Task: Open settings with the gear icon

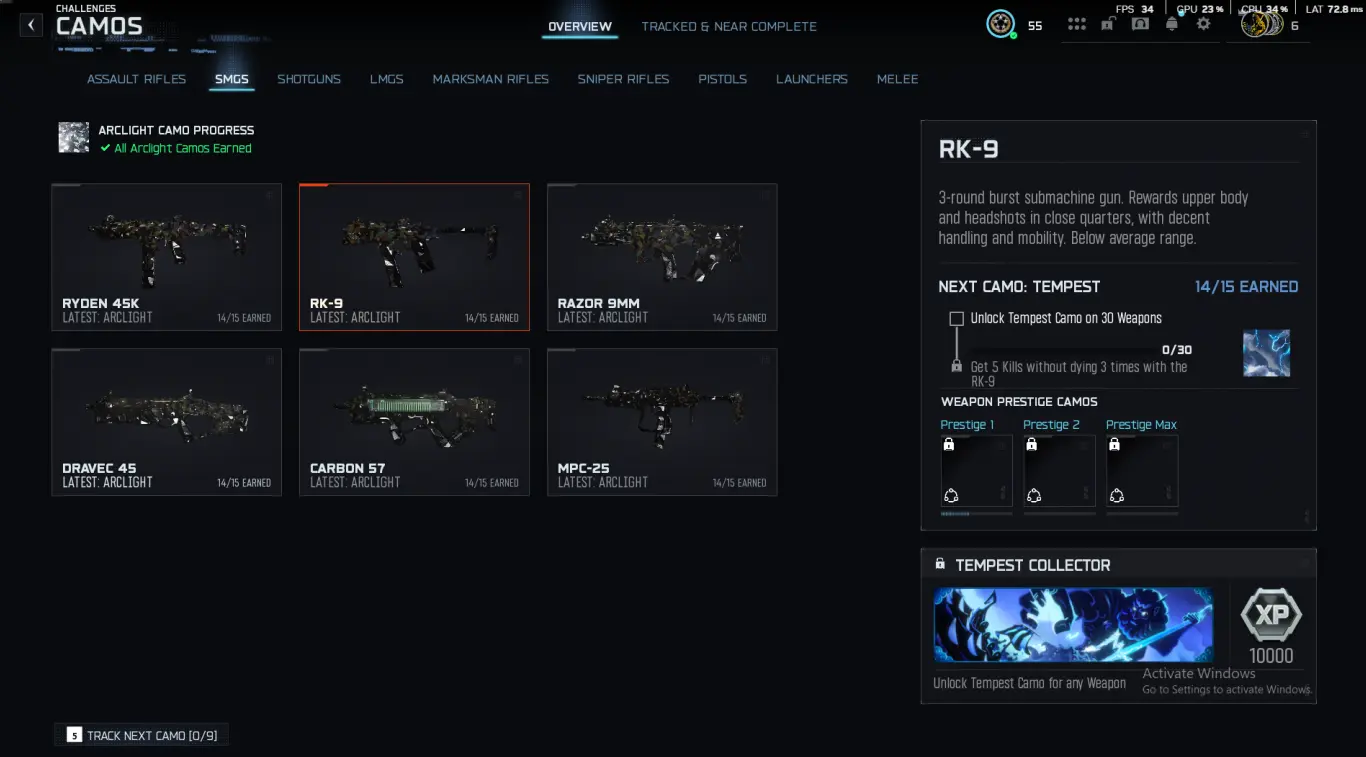Action: pyautogui.click(x=1203, y=24)
